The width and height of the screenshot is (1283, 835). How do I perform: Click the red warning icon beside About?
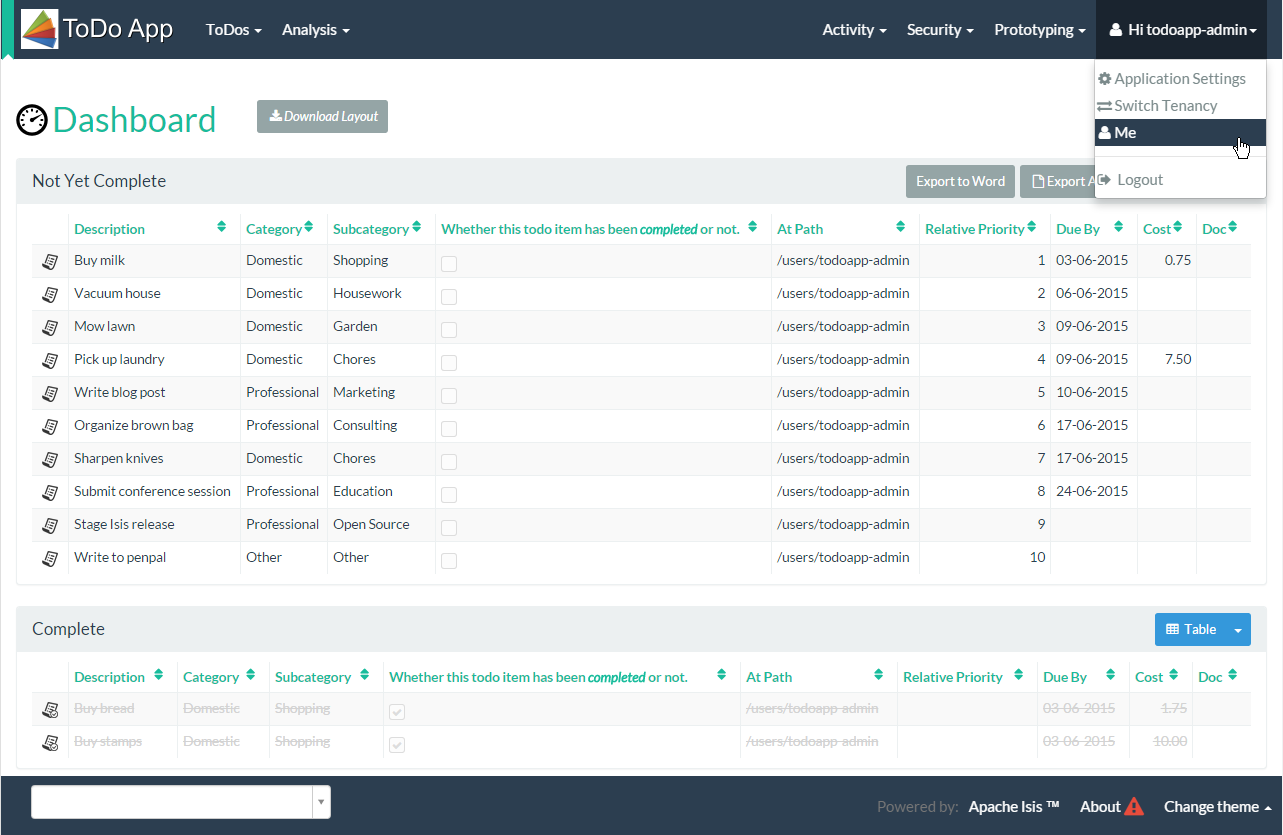click(1134, 806)
